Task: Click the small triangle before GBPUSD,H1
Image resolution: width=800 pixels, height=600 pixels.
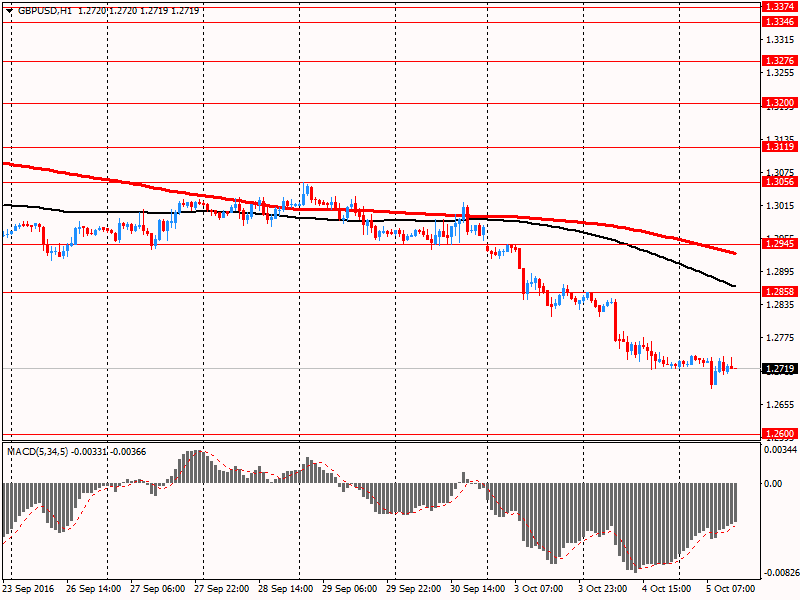Action: pyautogui.click(x=9, y=11)
